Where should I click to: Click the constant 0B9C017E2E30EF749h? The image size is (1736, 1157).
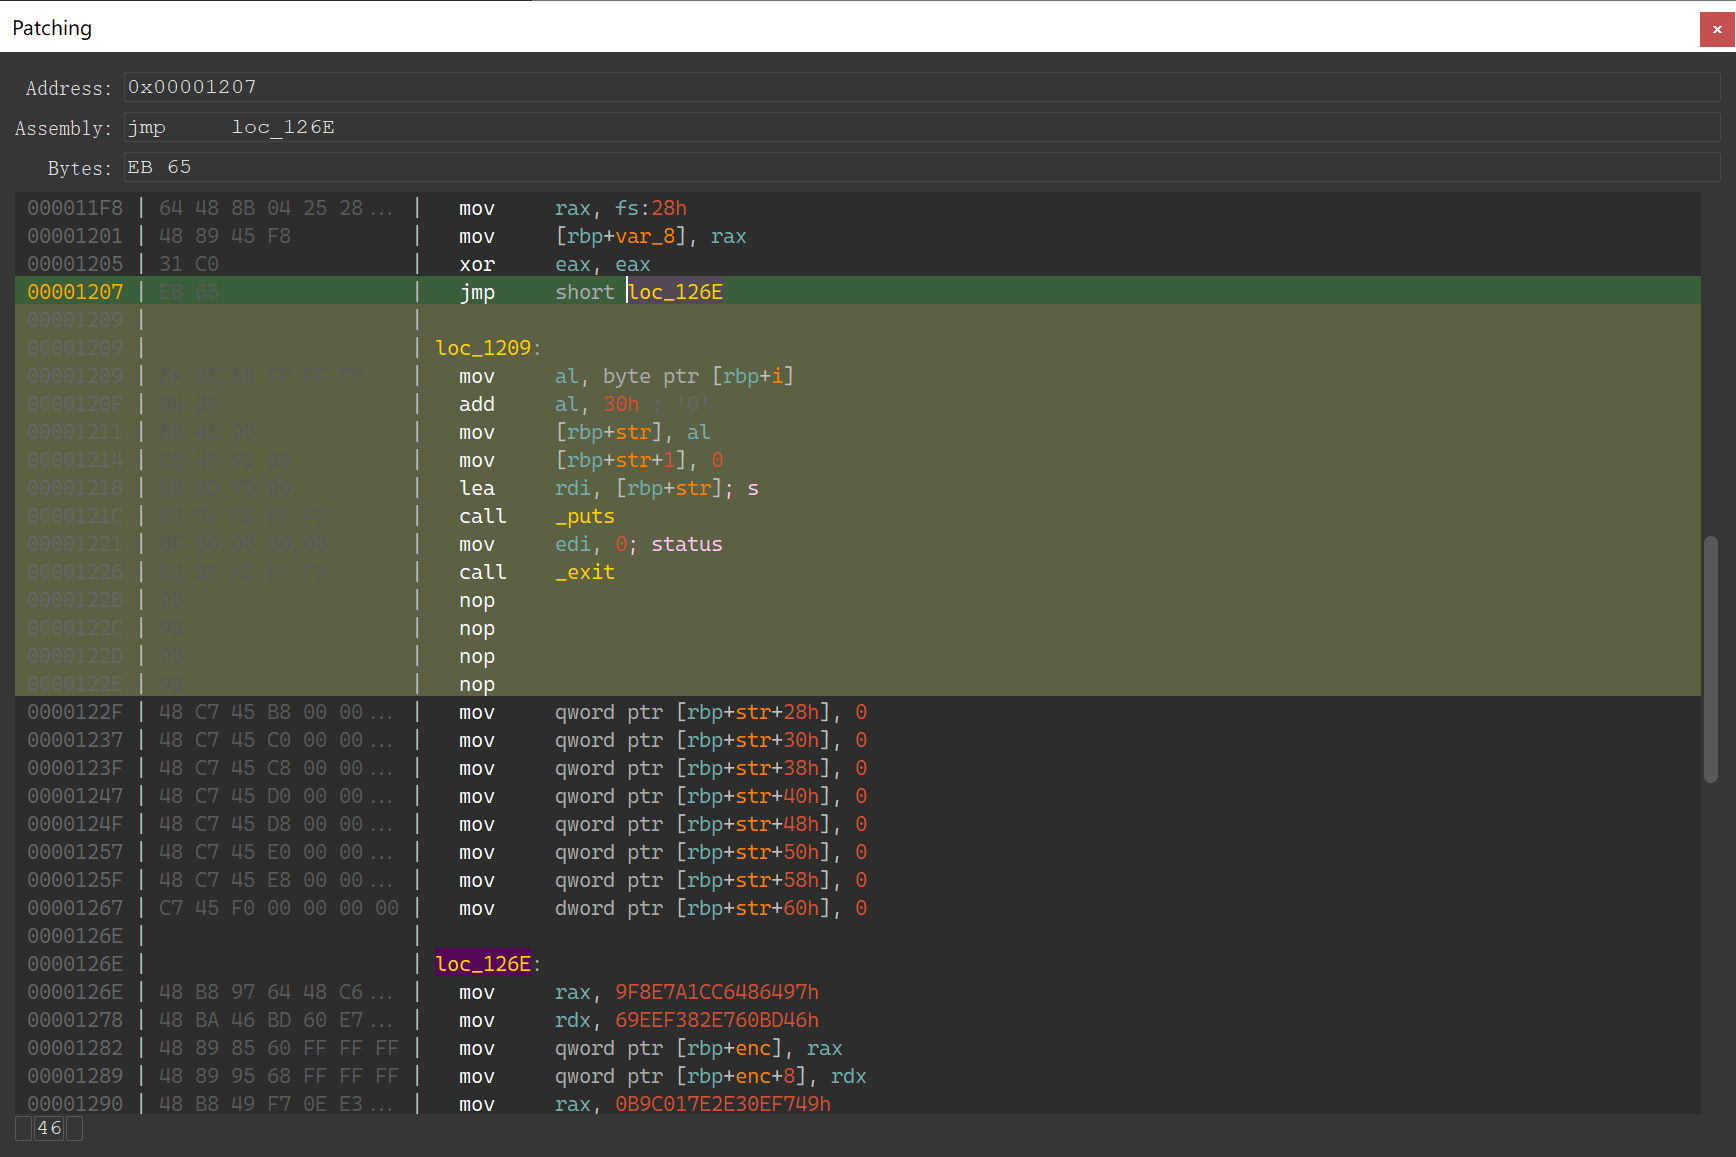[x=723, y=1104]
